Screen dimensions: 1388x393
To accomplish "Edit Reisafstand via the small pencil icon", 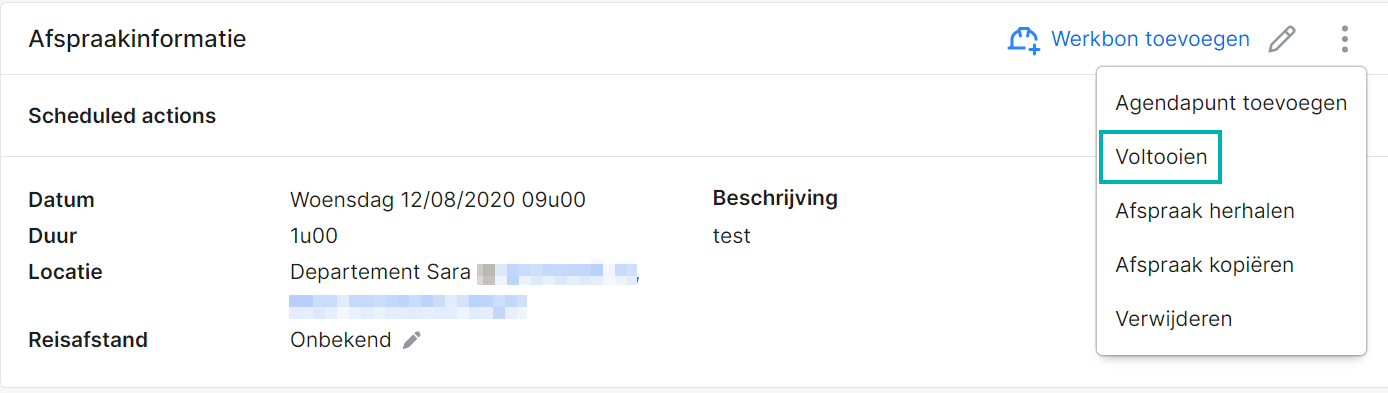I will point(411,340).
